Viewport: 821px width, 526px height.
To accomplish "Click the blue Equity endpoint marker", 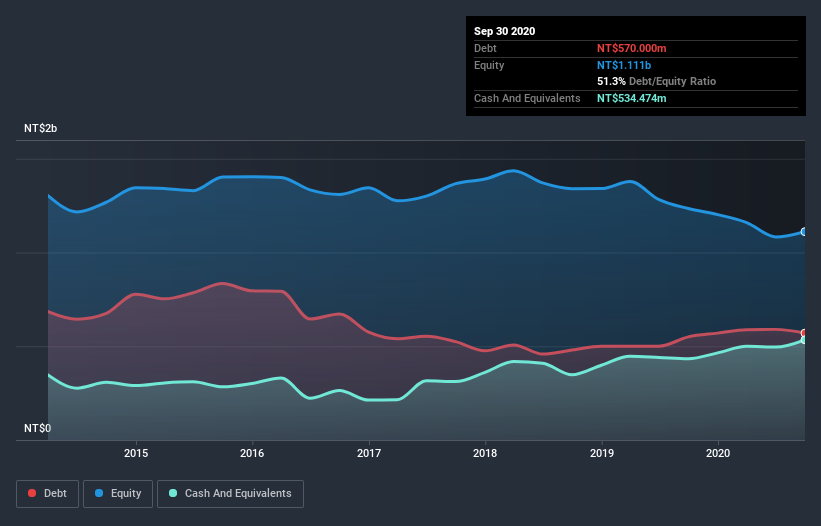I will [804, 231].
